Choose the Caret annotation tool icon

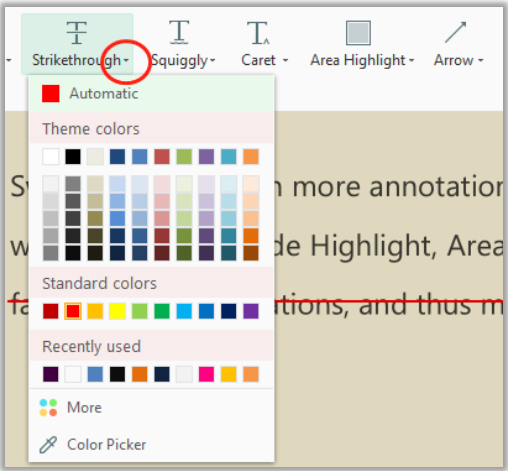point(258,32)
